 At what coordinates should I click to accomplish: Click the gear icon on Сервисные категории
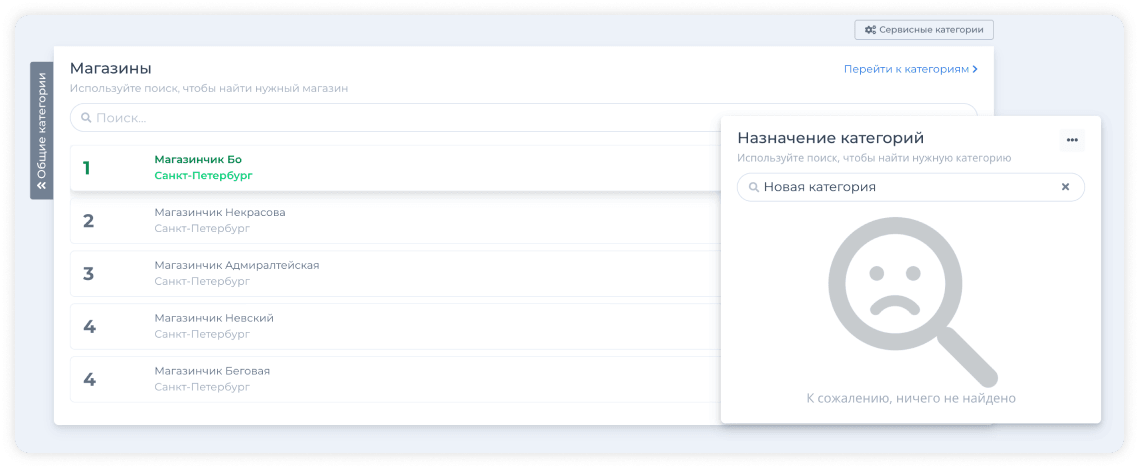click(x=870, y=30)
